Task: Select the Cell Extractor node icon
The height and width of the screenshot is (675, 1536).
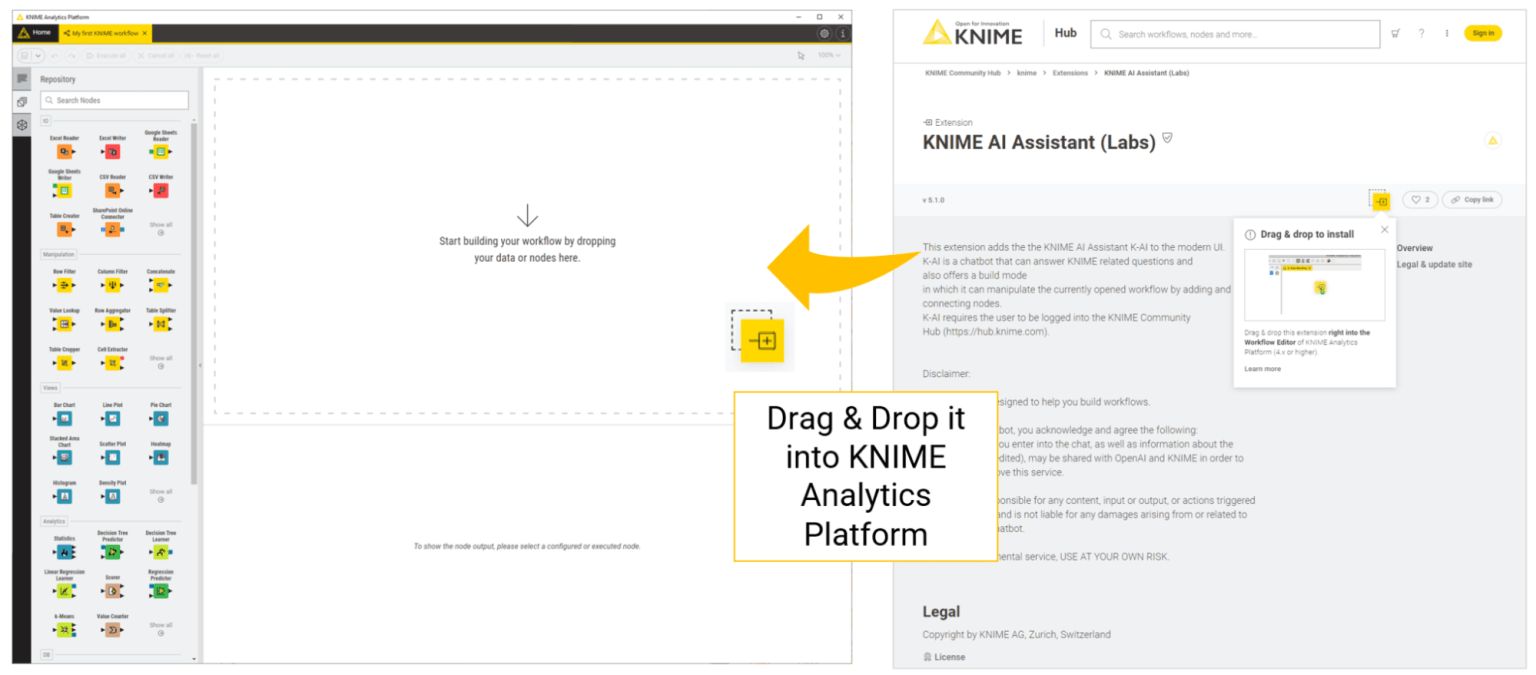Action: 112,363
